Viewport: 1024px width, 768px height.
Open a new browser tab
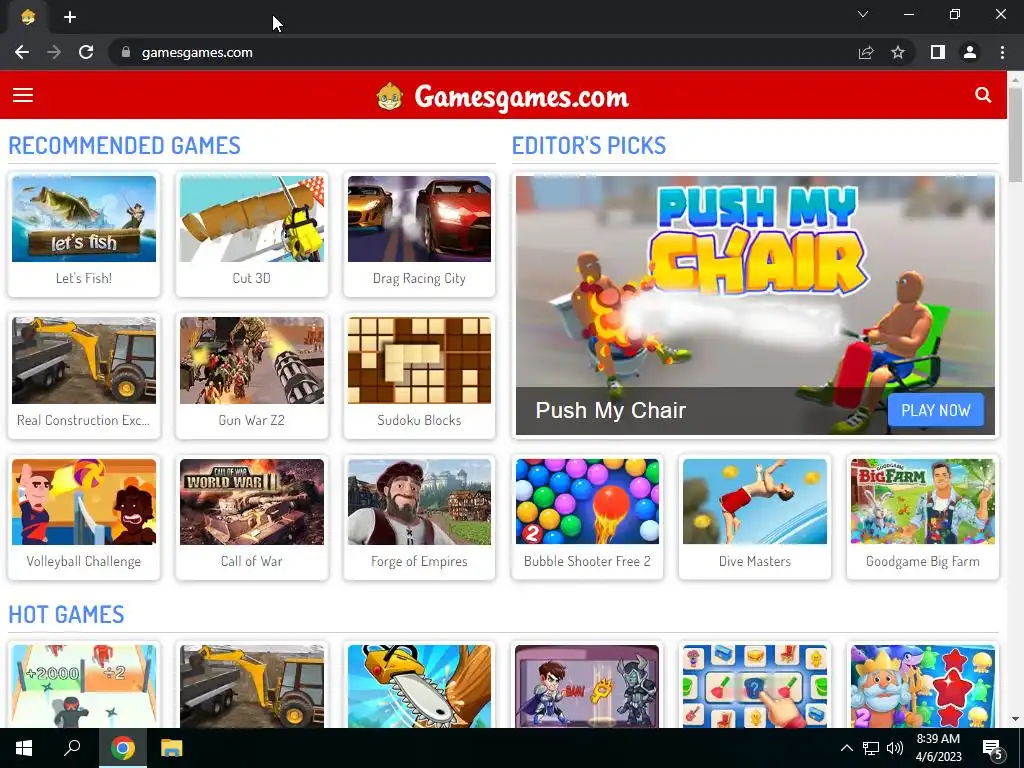(x=70, y=17)
